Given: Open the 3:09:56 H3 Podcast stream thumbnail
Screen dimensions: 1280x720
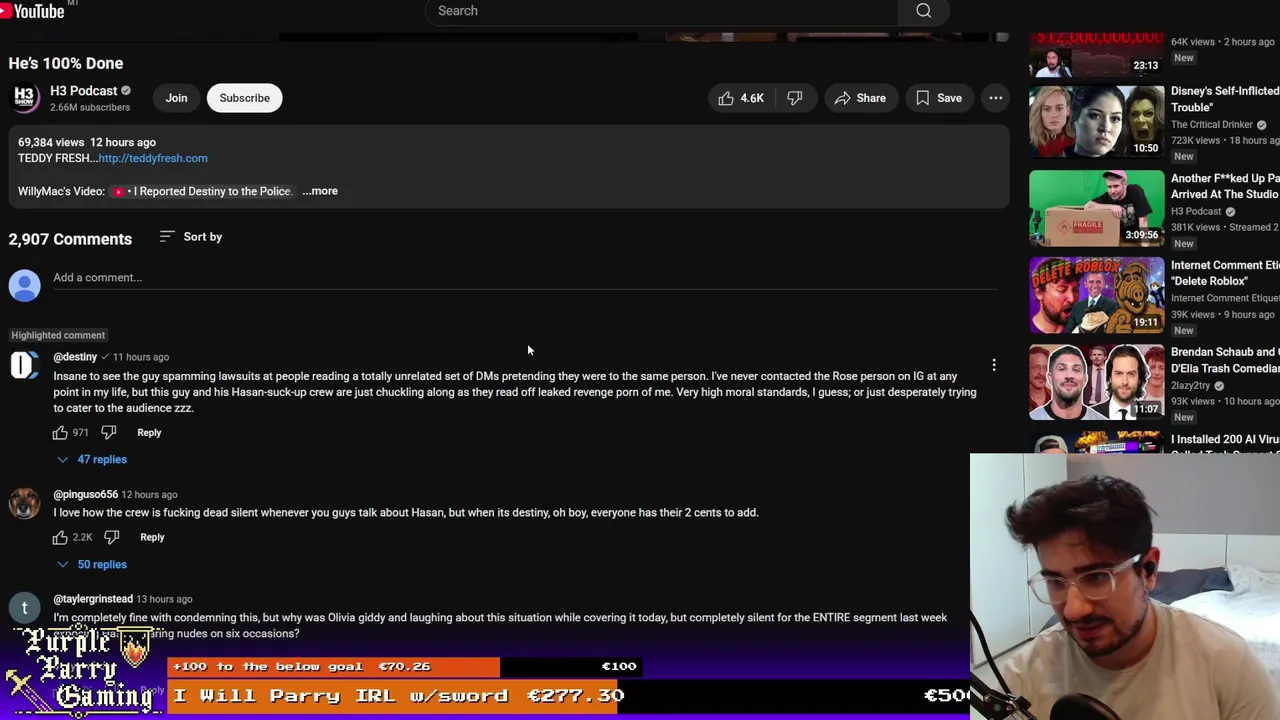Looking at the screenshot, I should 1097,208.
